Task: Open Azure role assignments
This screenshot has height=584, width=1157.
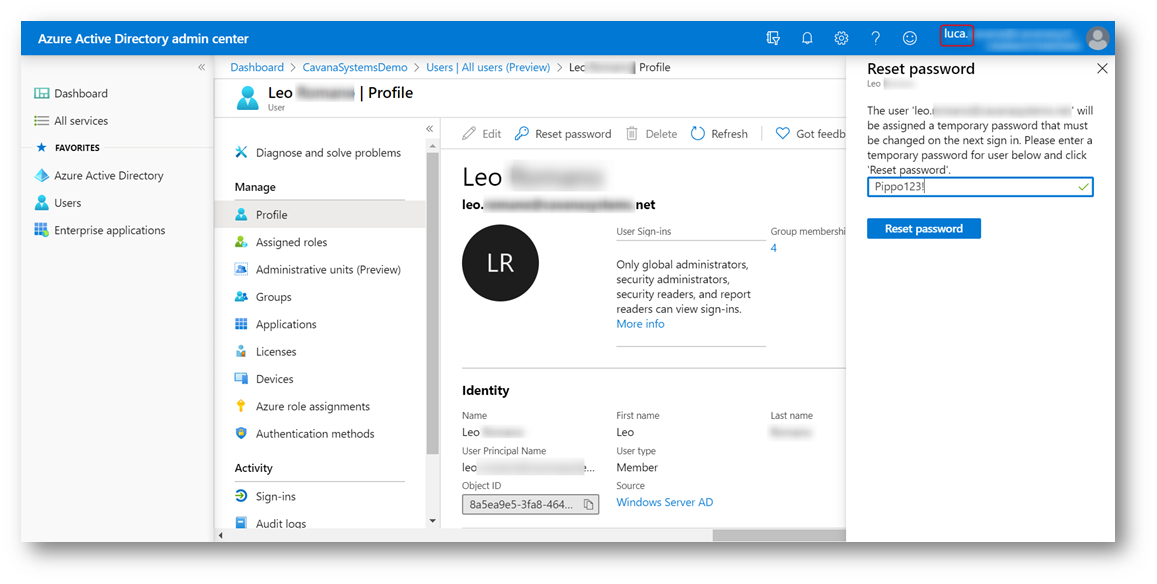Action: tap(303, 405)
